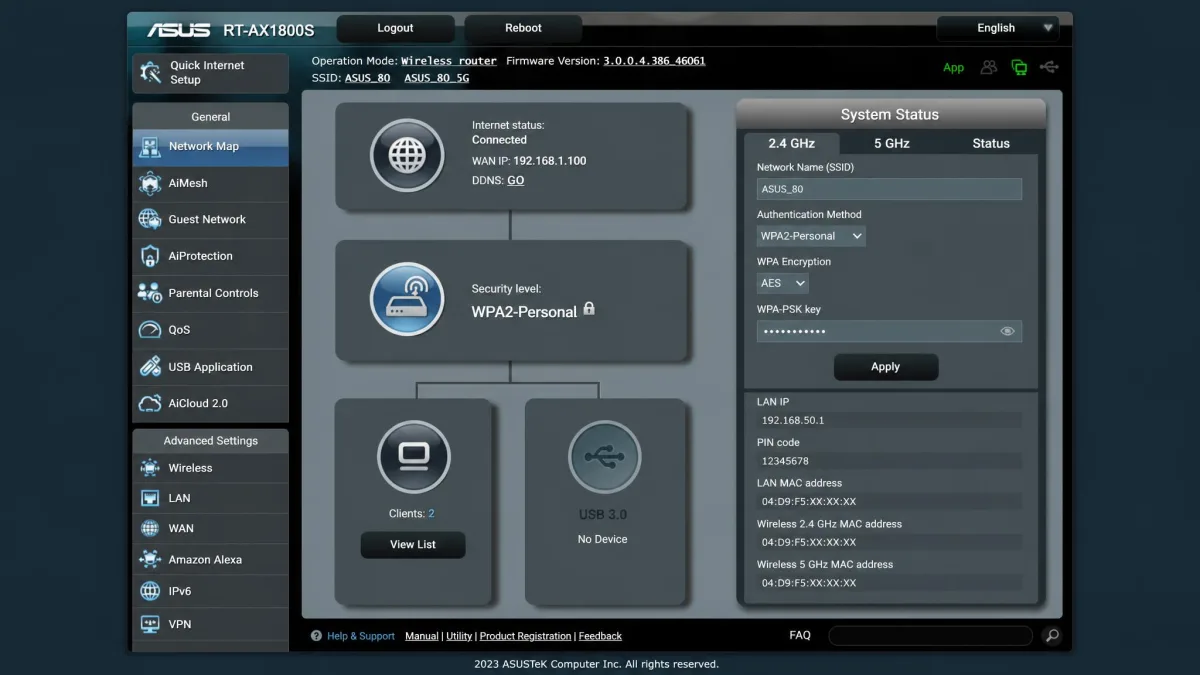Click the Parental Controls people icon

tap(150, 293)
